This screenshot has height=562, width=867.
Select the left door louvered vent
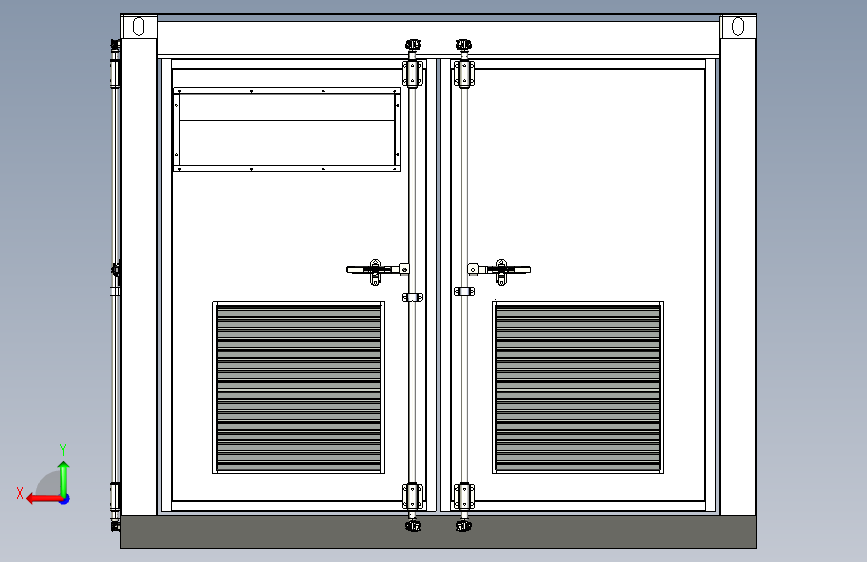click(x=299, y=387)
